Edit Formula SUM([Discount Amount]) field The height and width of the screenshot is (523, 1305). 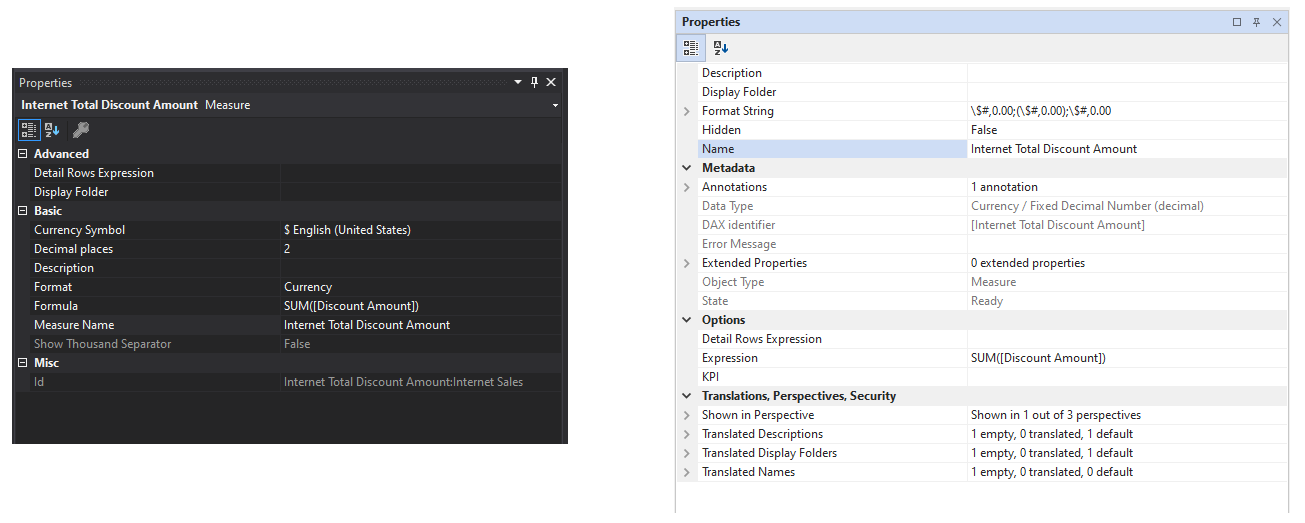click(x=423, y=306)
